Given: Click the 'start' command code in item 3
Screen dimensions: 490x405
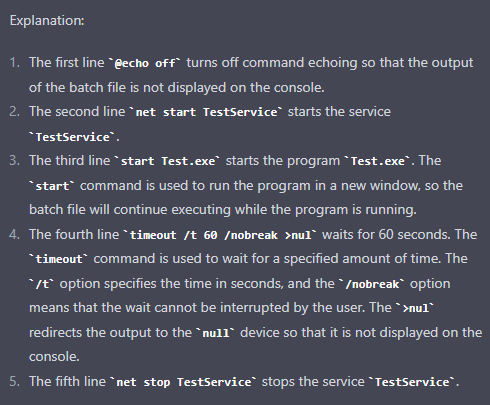Looking at the screenshot, I should click(x=52, y=186).
